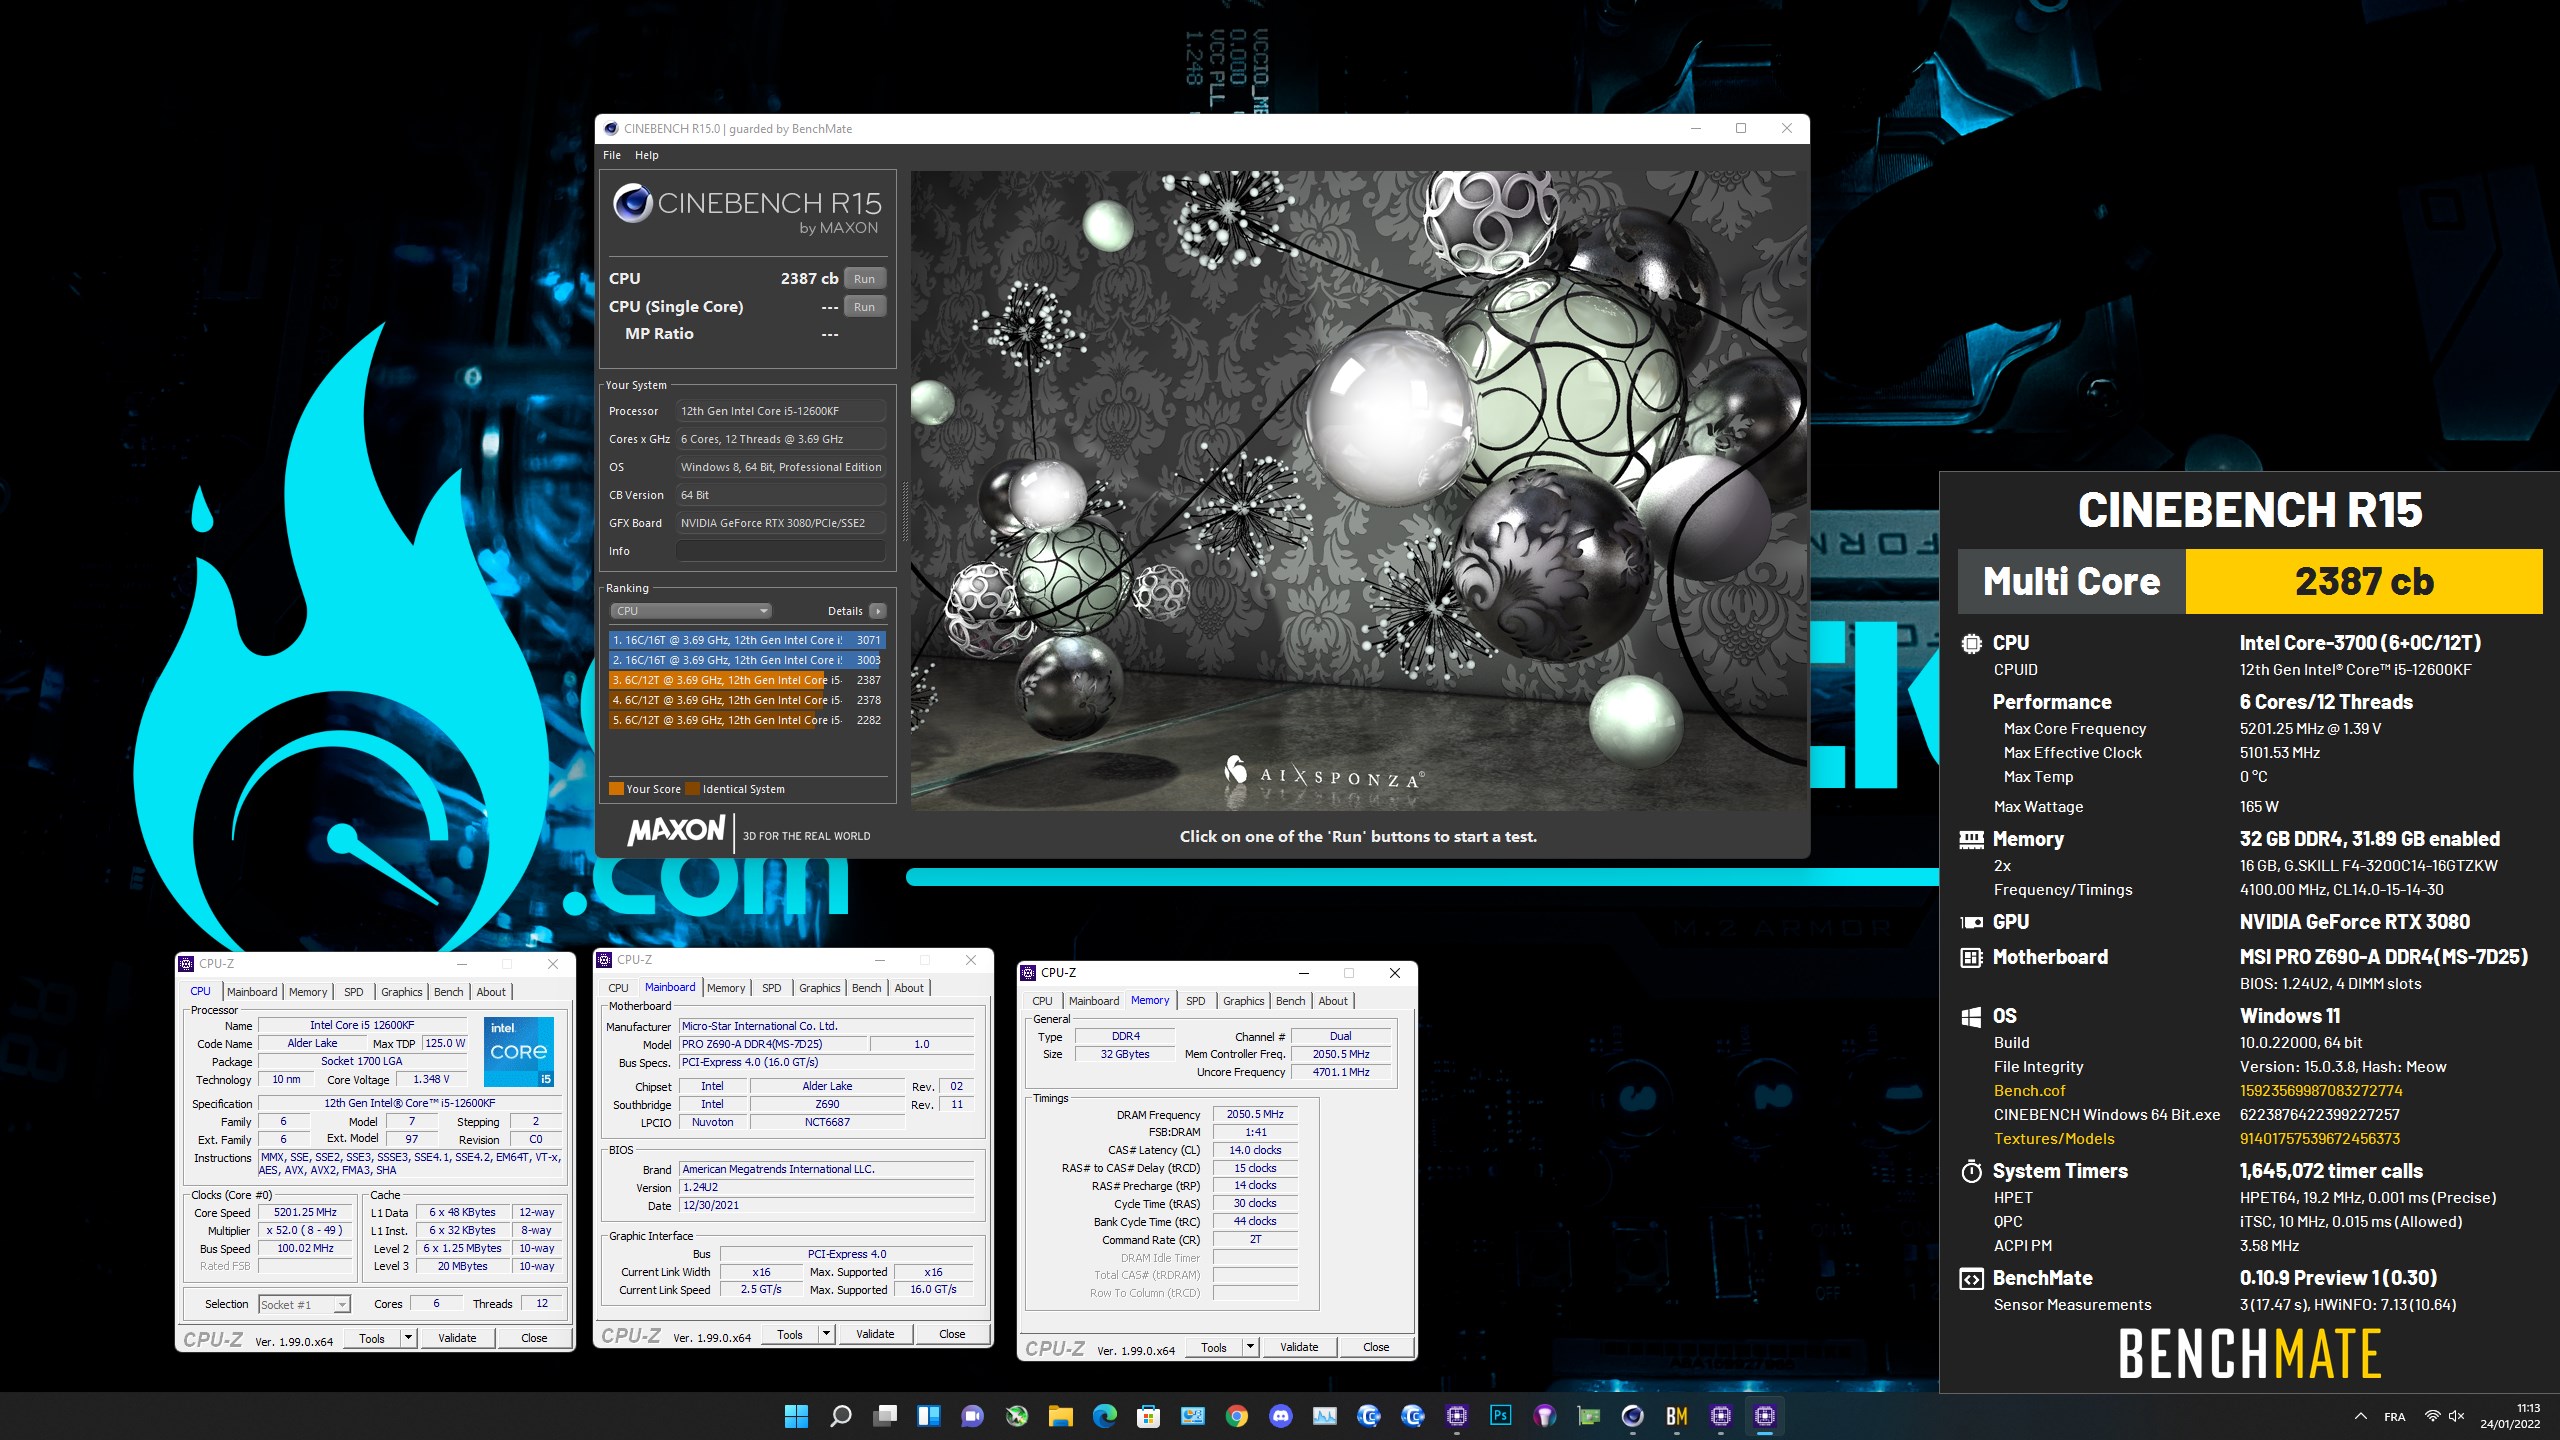Open Task View from the taskbar
Image resolution: width=2560 pixels, height=1440 pixels.
point(885,1416)
